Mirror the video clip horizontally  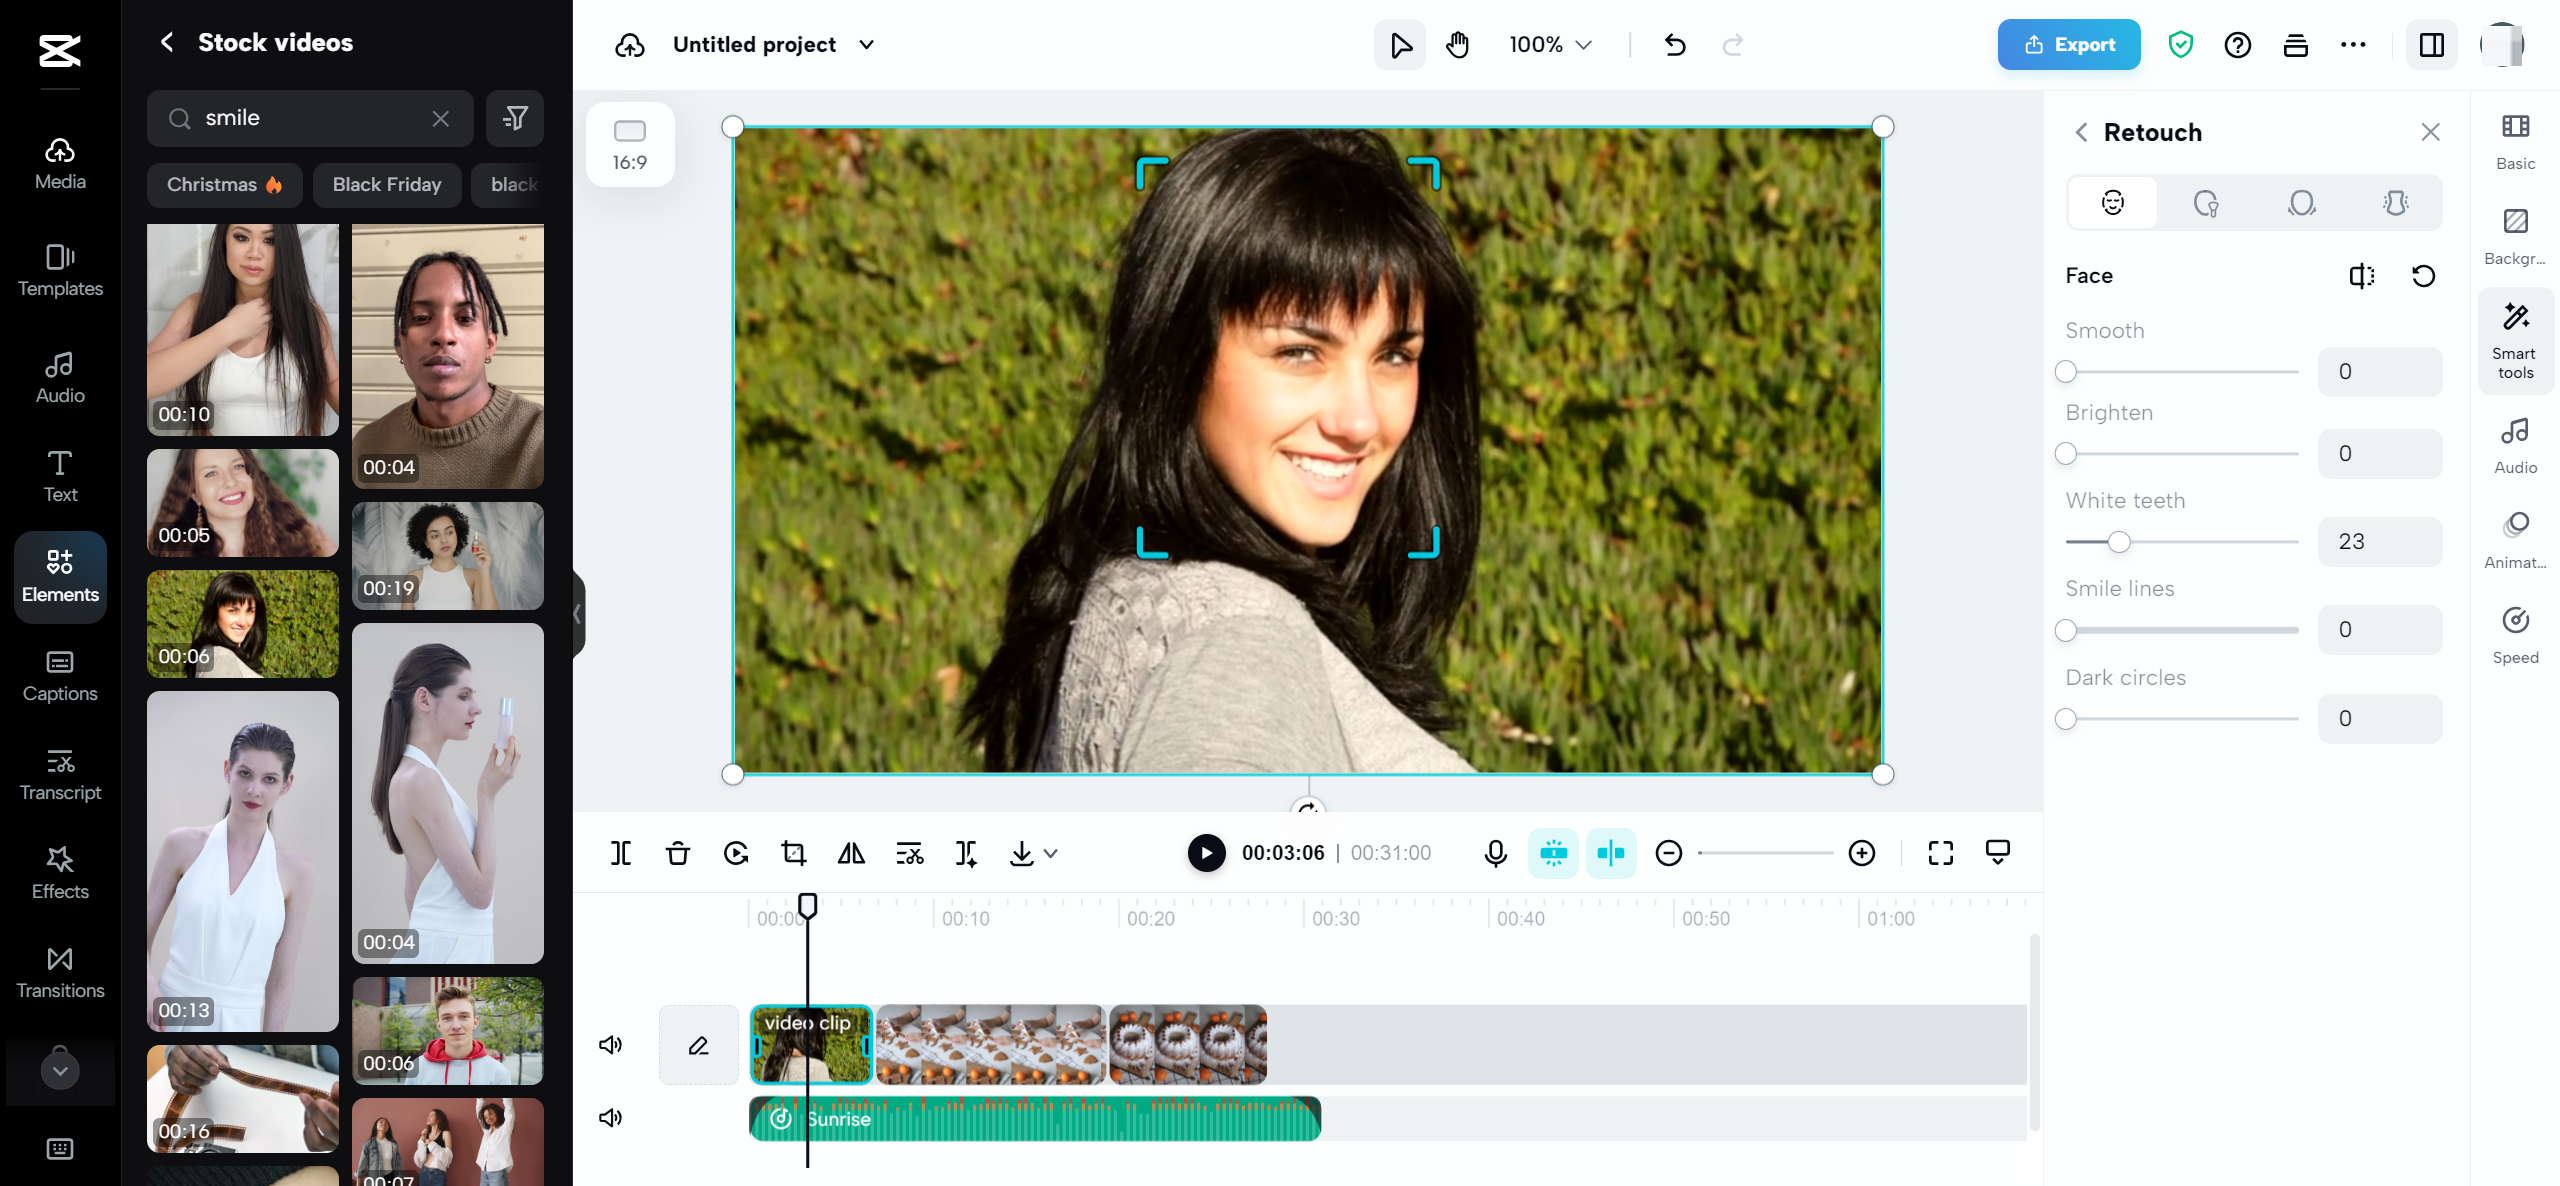(851, 853)
